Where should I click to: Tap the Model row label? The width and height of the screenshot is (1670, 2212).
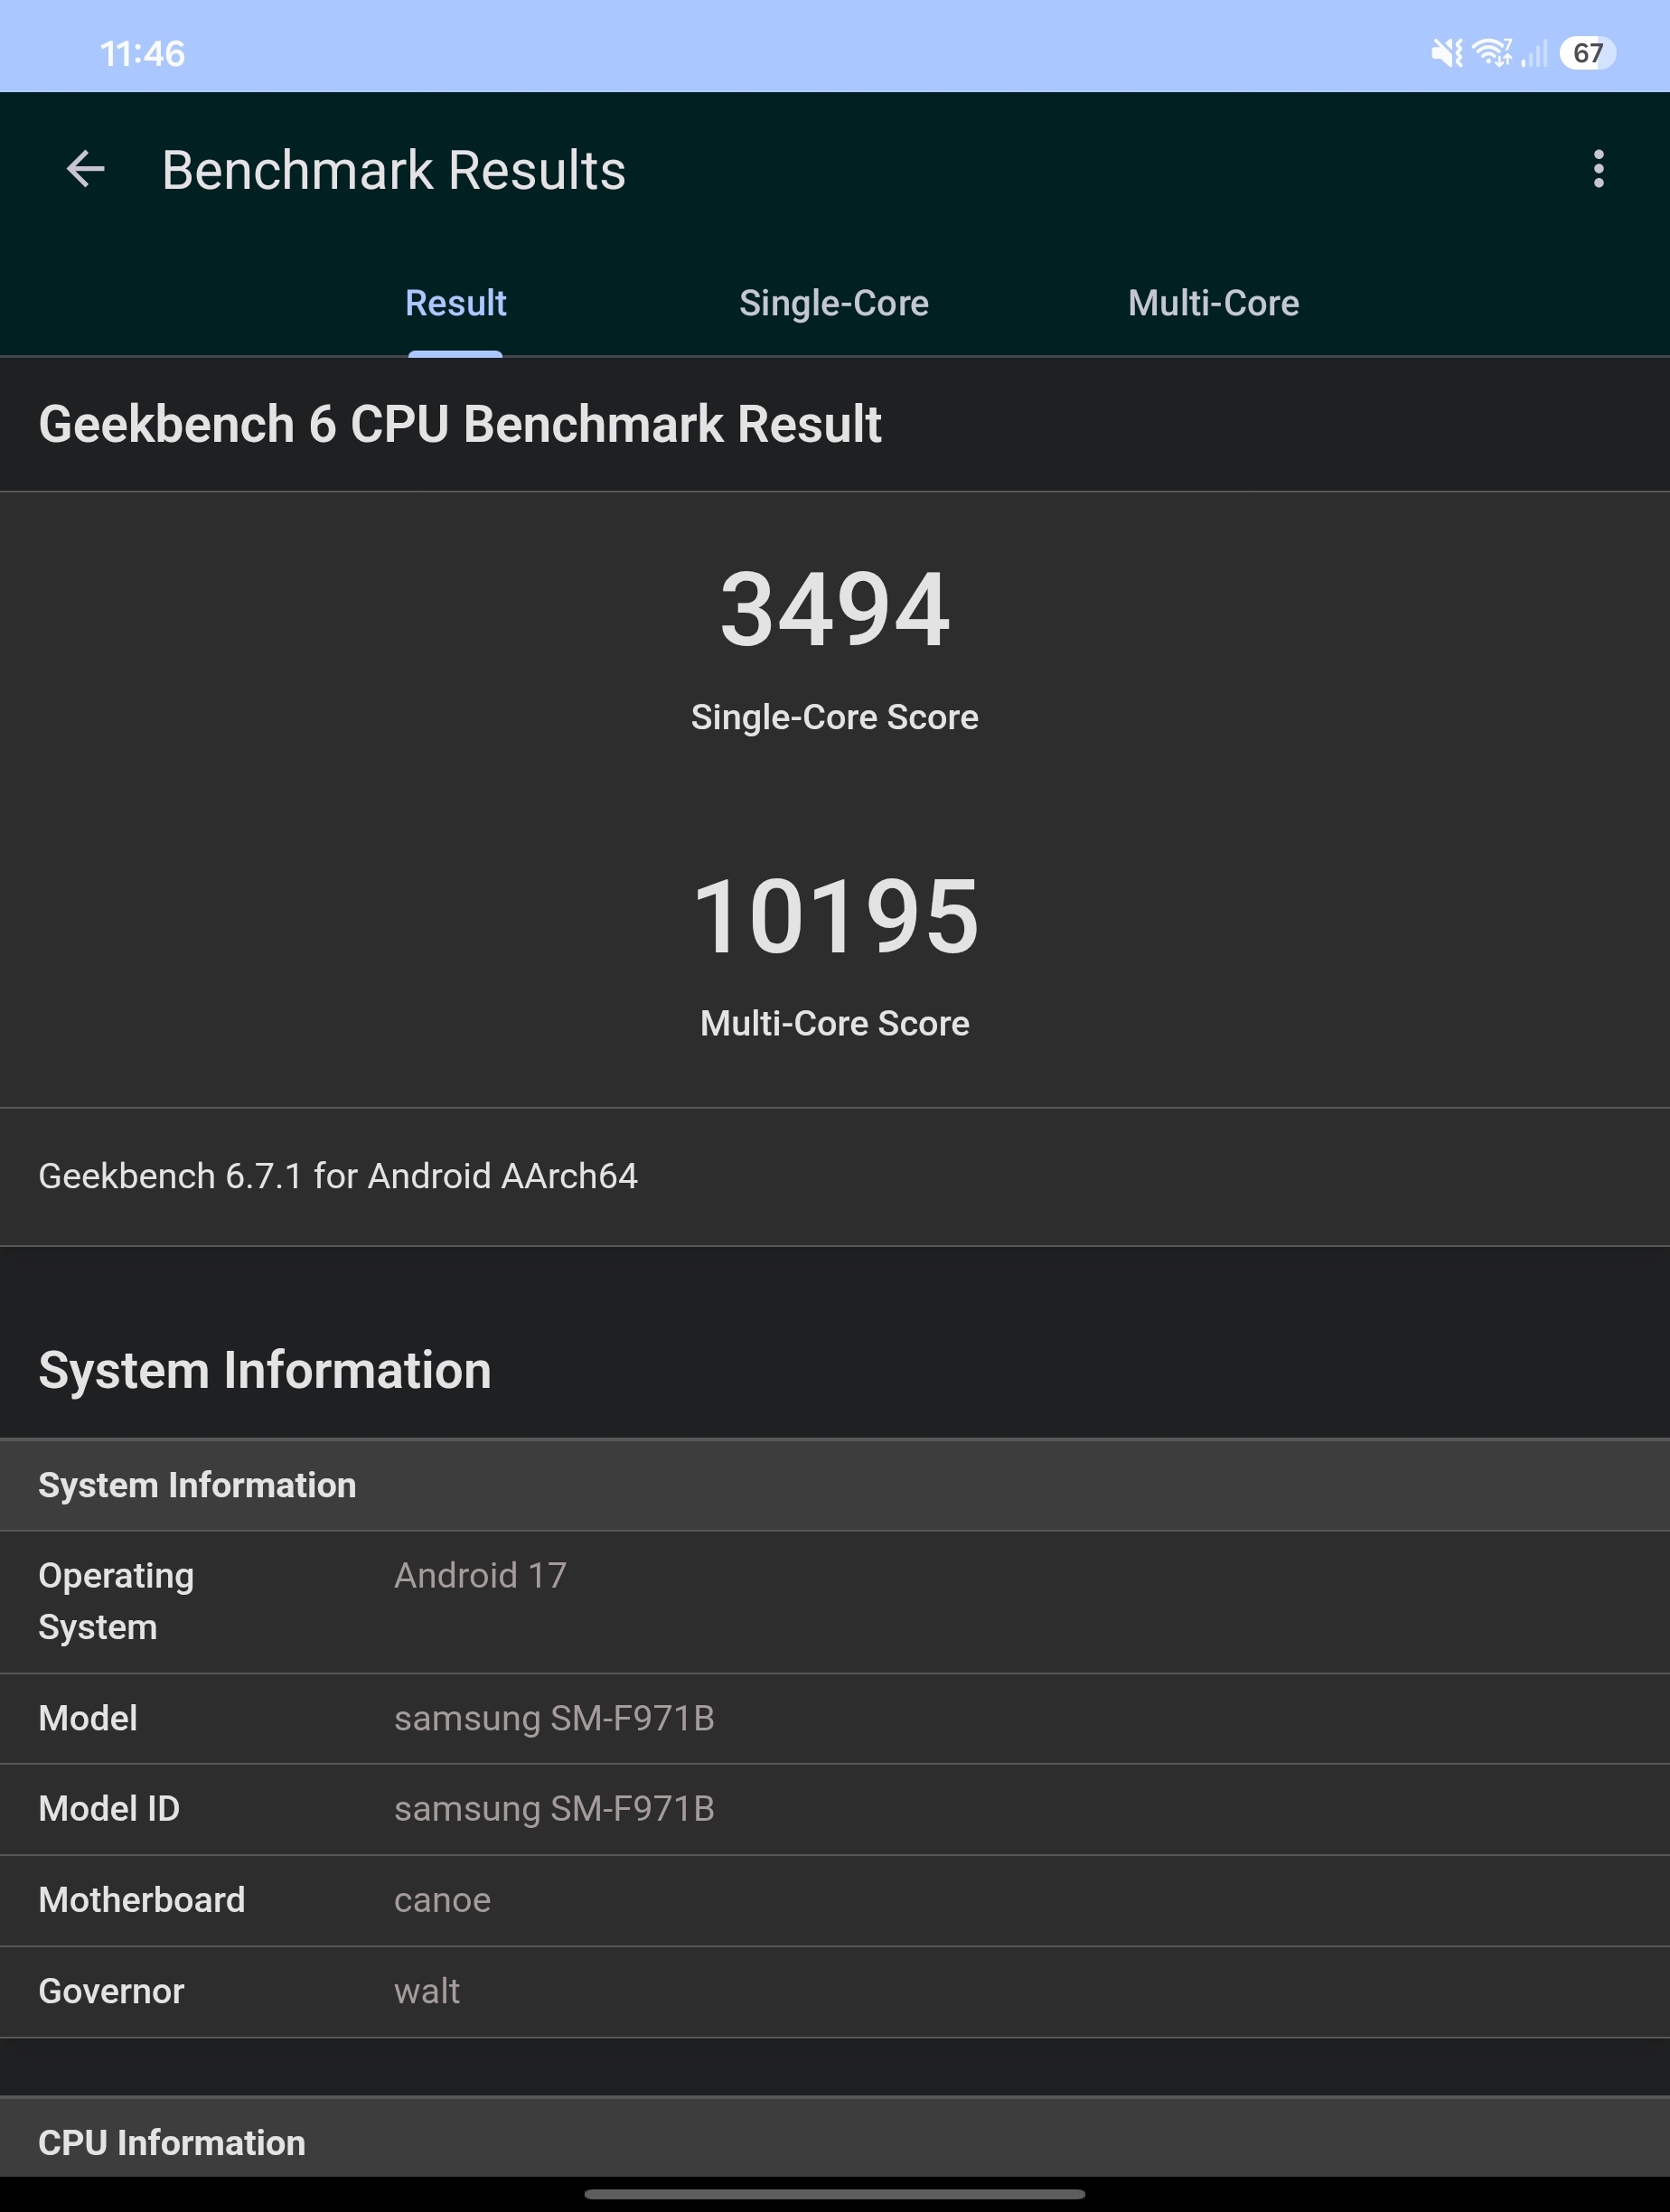pyautogui.click(x=88, y=1718)
